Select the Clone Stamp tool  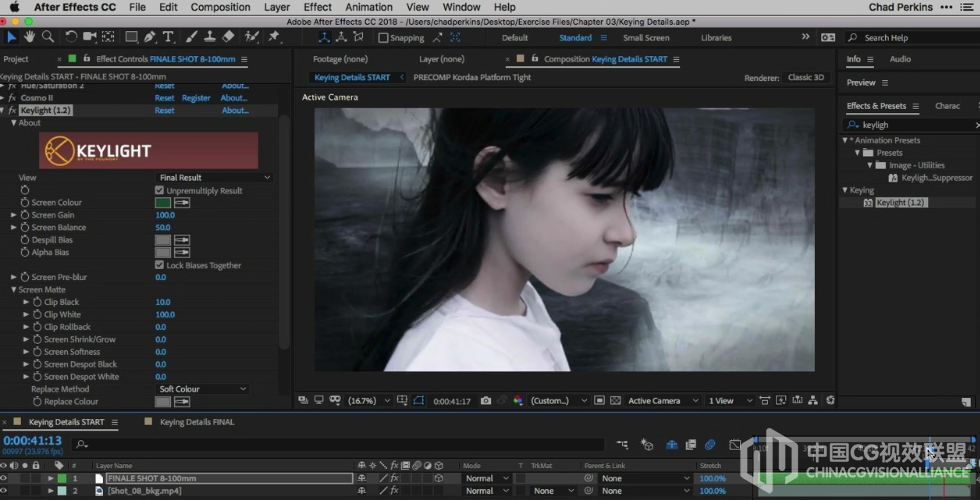point(210,37)
